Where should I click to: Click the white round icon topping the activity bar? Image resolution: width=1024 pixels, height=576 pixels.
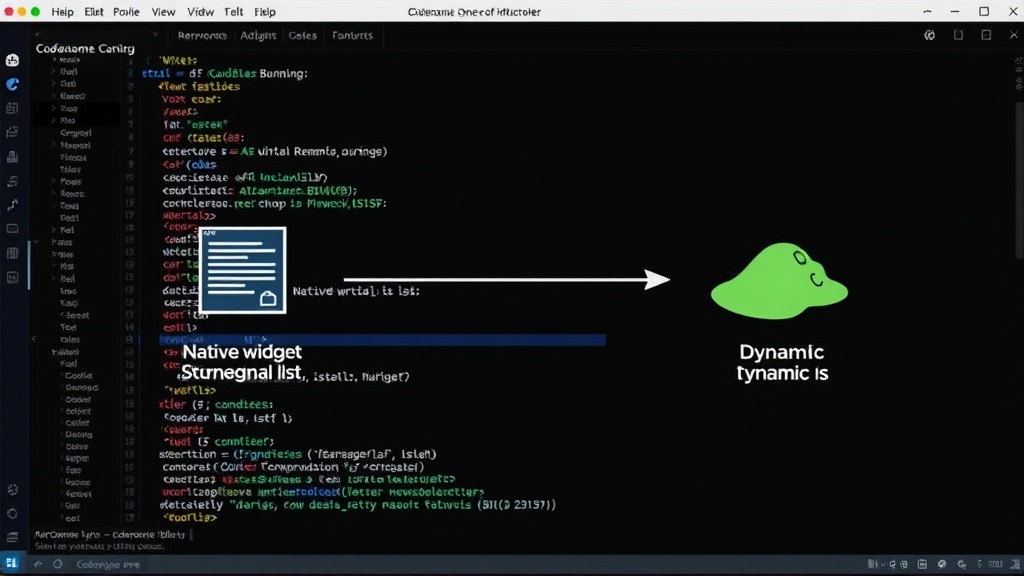tap(12, 60)
